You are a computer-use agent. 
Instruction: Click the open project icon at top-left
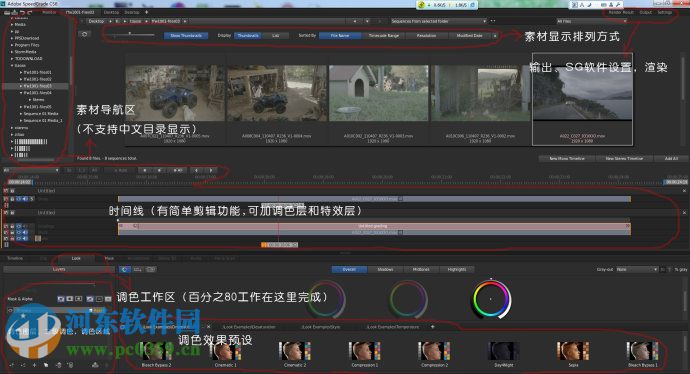(7, 13)
